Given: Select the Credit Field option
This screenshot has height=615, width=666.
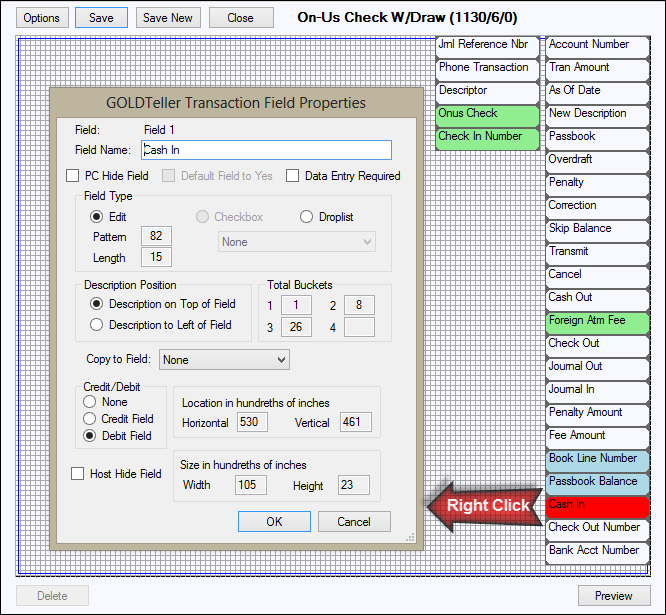Looking at the screenshot, I should click(x=89, y=418).
